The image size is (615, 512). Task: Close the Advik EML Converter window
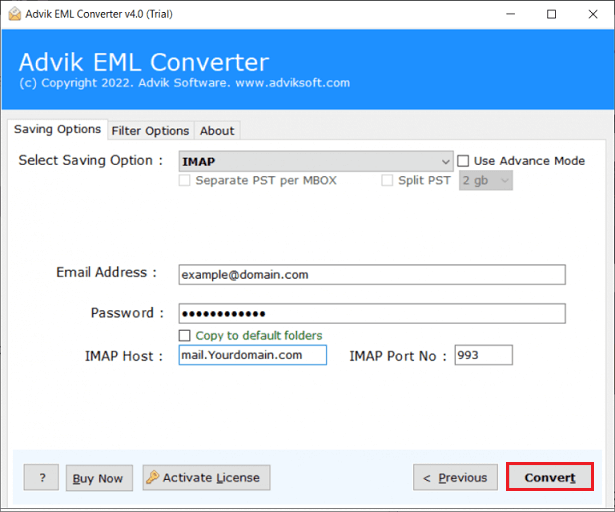click(593, 14)
